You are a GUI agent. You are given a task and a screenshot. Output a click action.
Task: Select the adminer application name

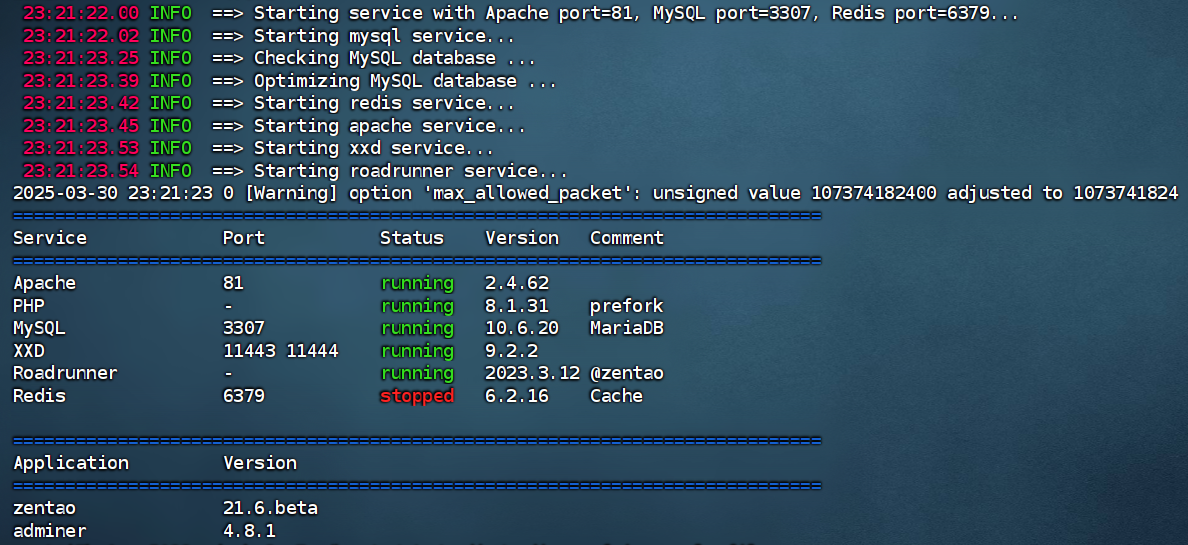click(x=50, y=531)
